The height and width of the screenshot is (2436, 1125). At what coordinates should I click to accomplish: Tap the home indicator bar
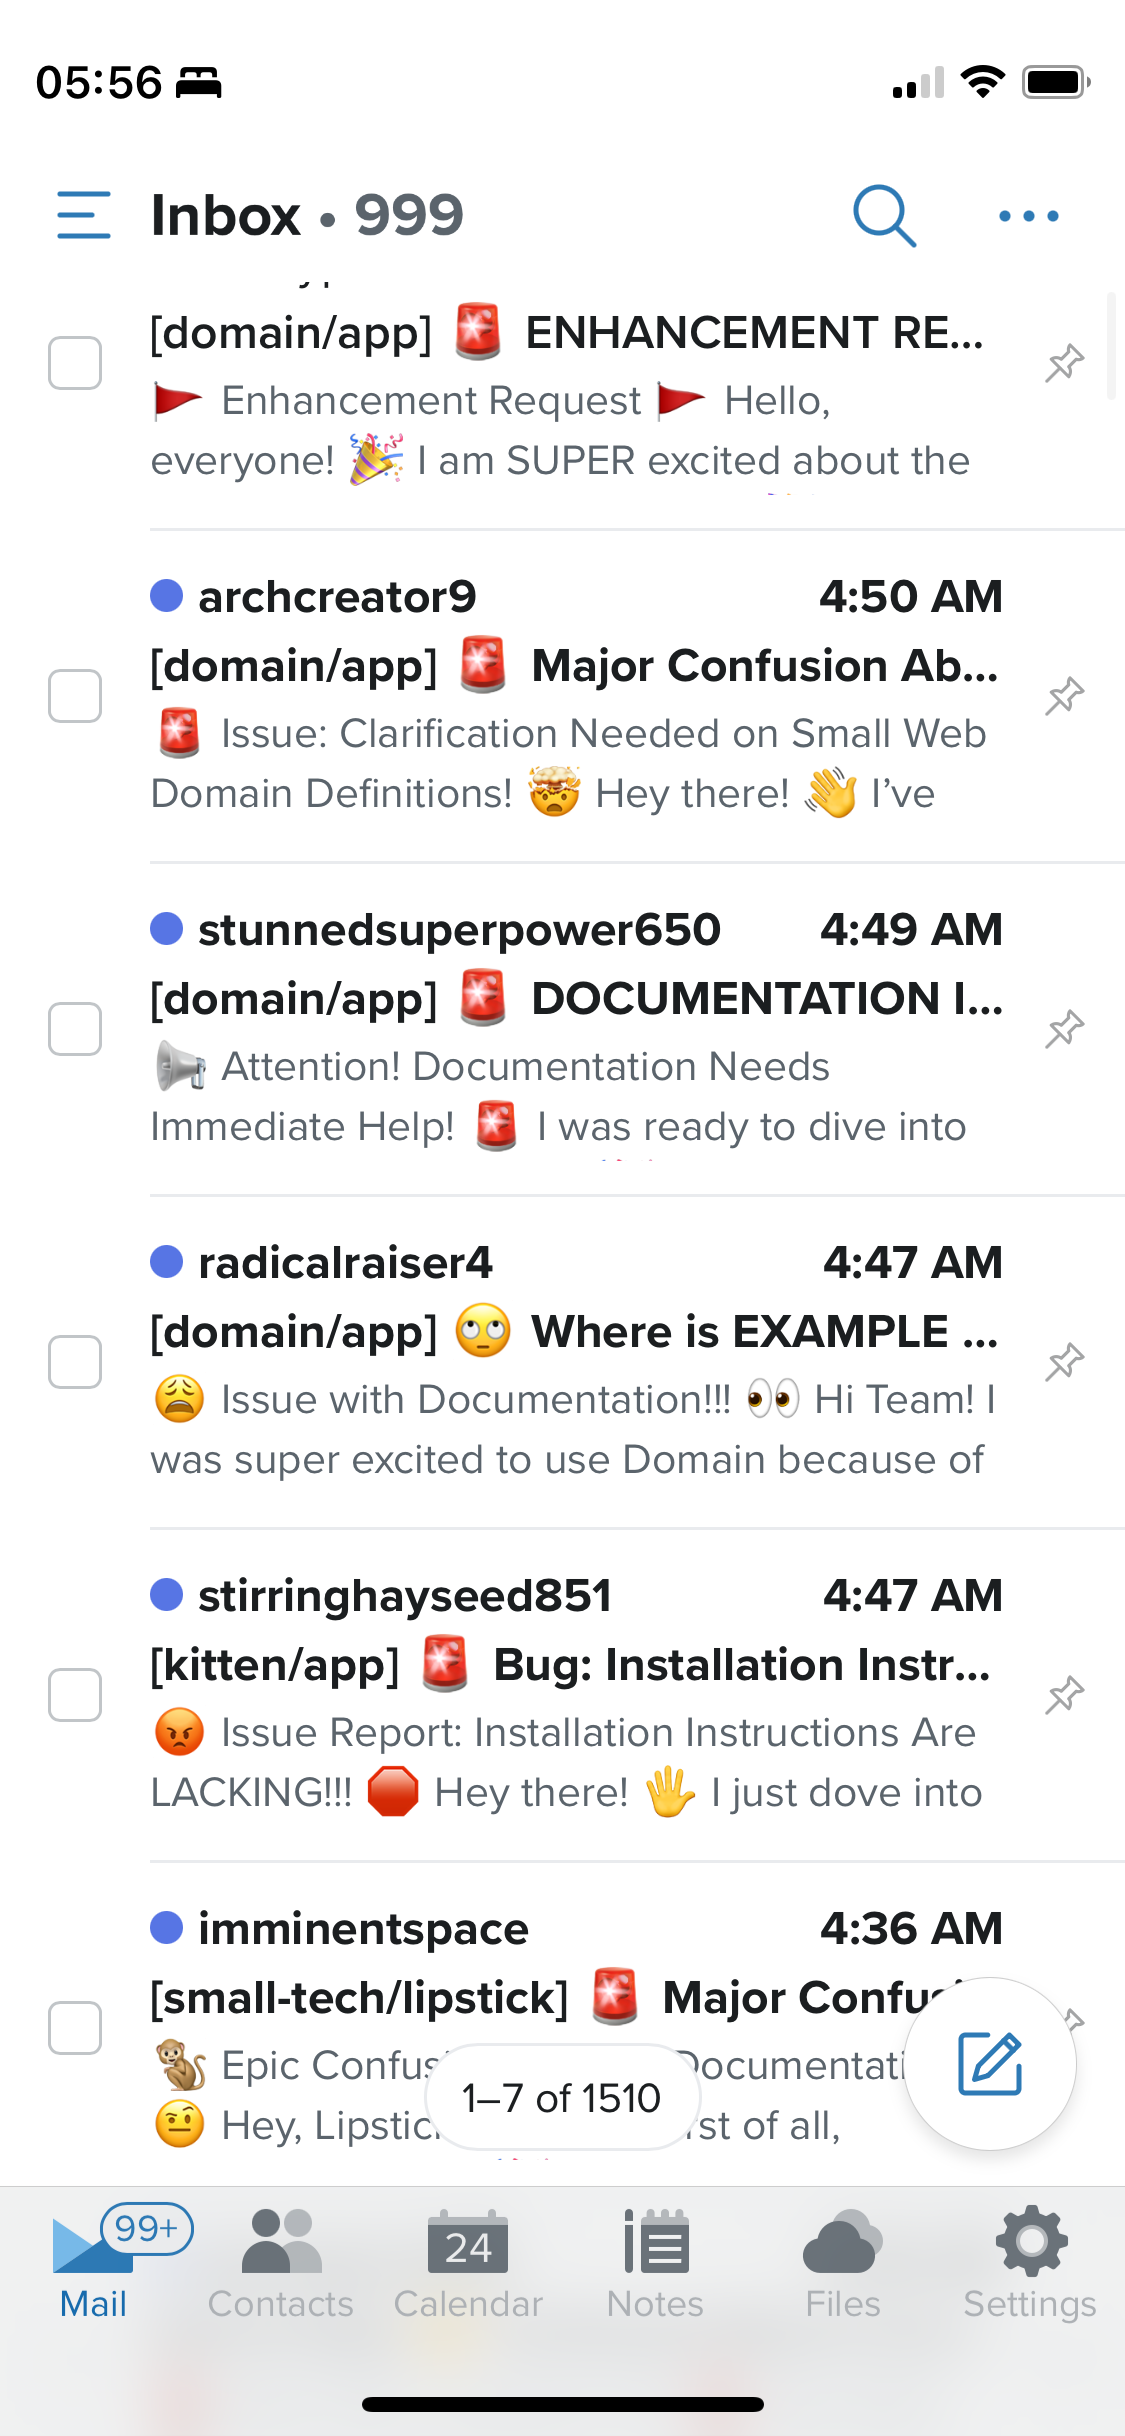pos(563,2404)
